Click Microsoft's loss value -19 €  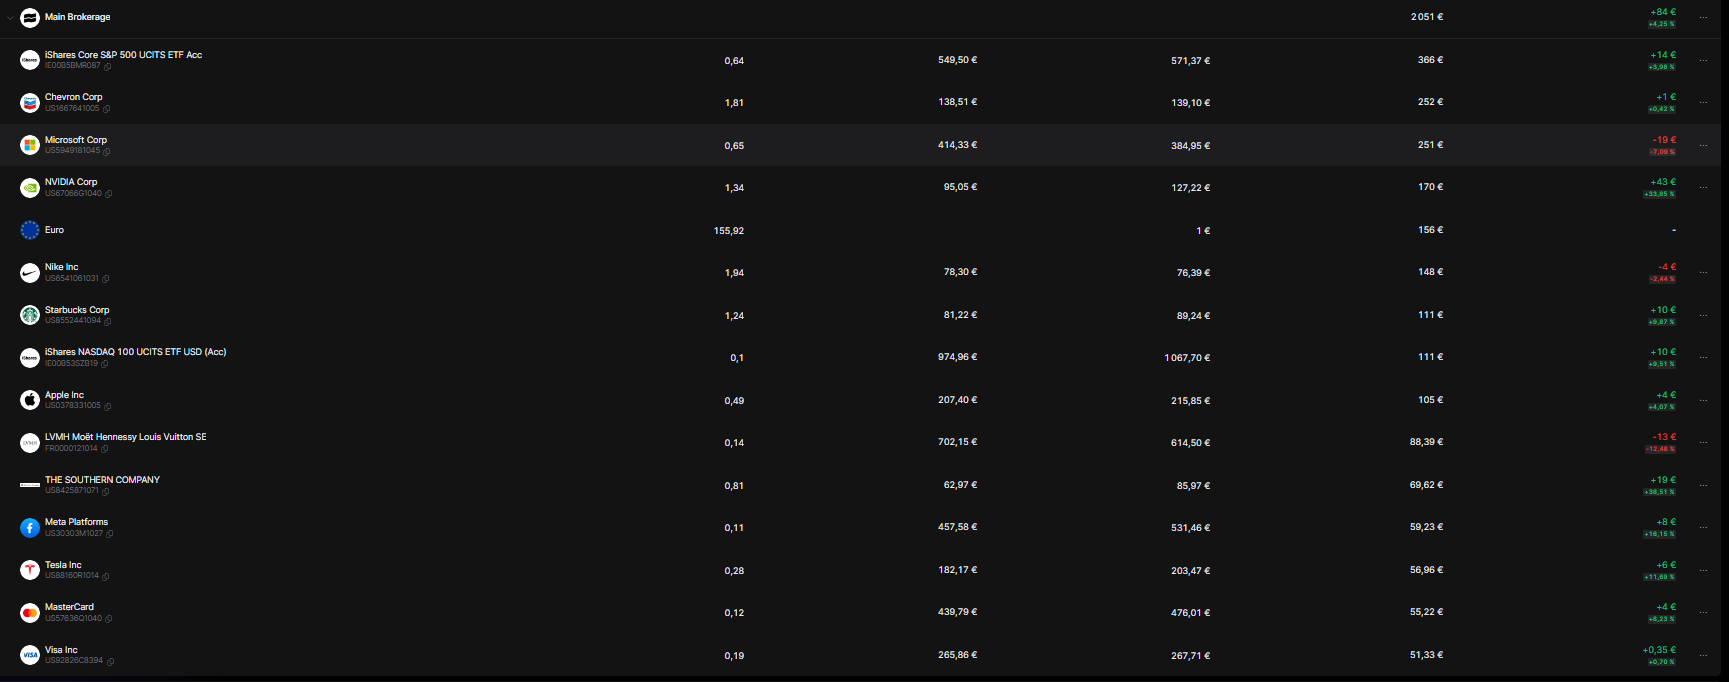pyautogui.click(x=1664, y=140)
